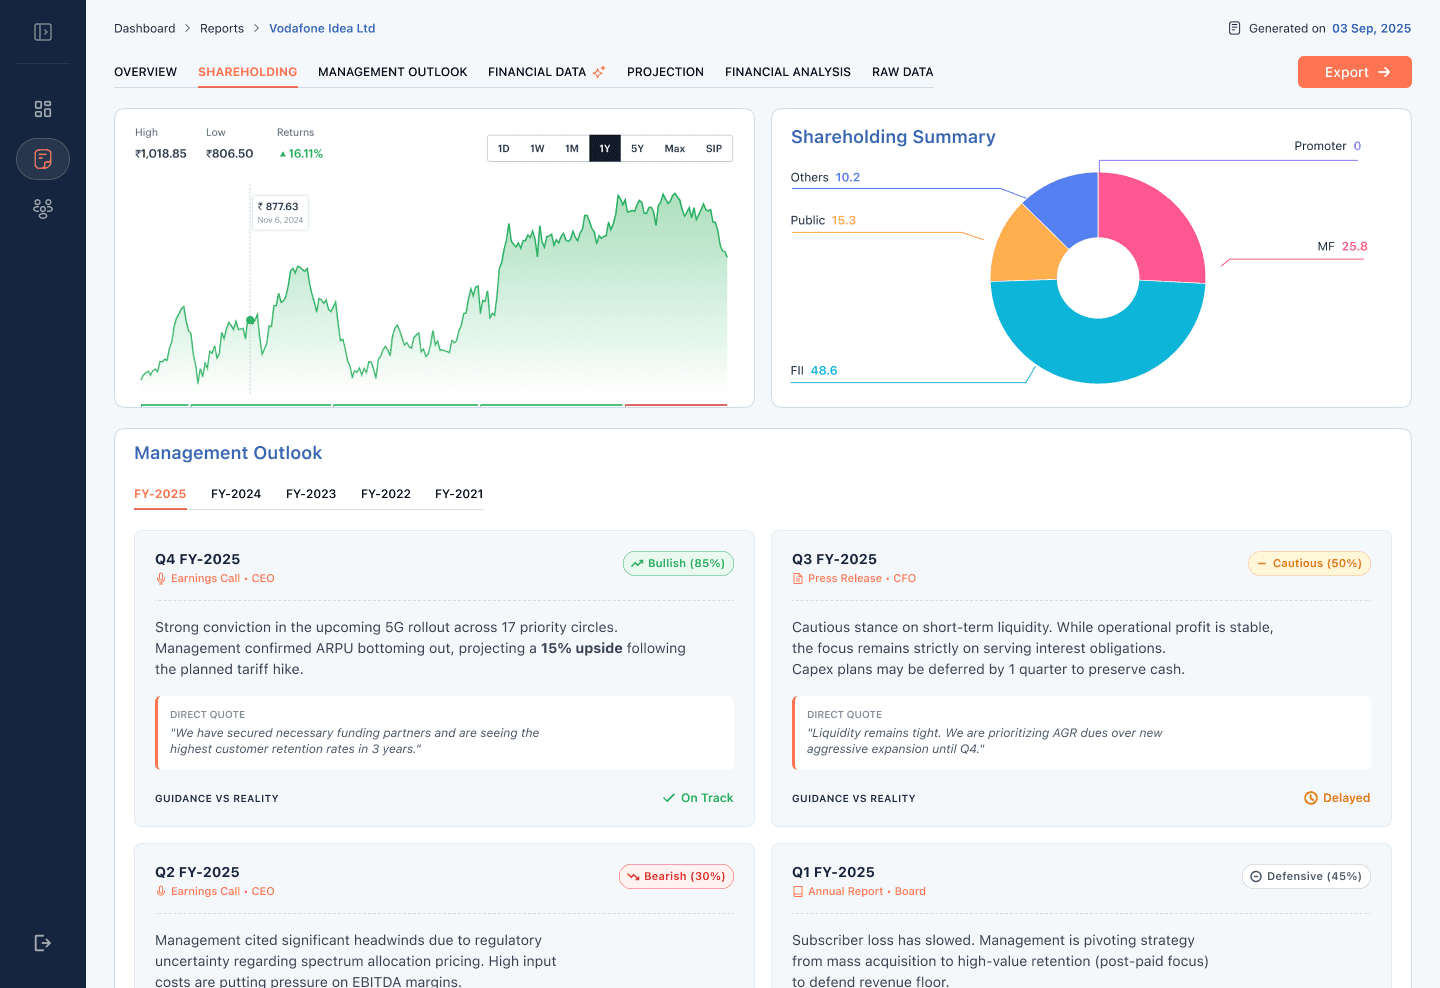This screenshot has height=988, width=1440.
Task: Select the FY-2023 outlook tab
Action: (x=311, y=494)
